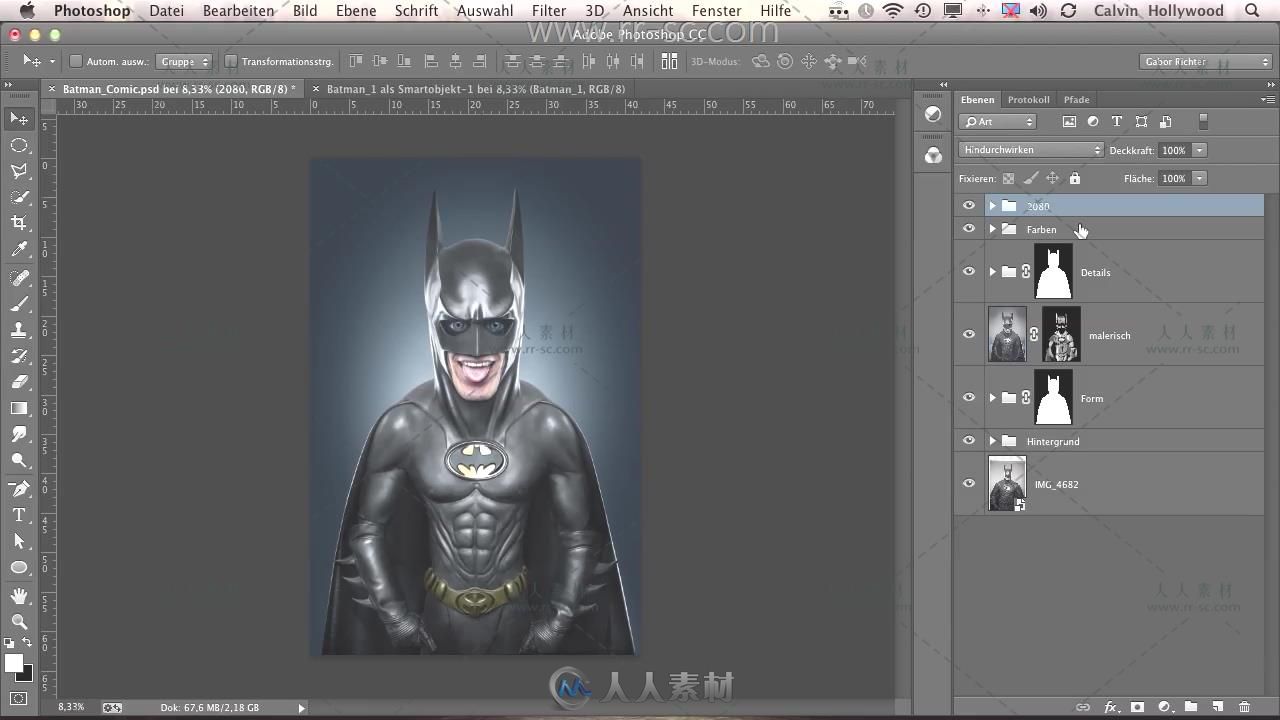Expand the 2080 group
Viewport: 1280px width, 720px height.
(992, 206)
